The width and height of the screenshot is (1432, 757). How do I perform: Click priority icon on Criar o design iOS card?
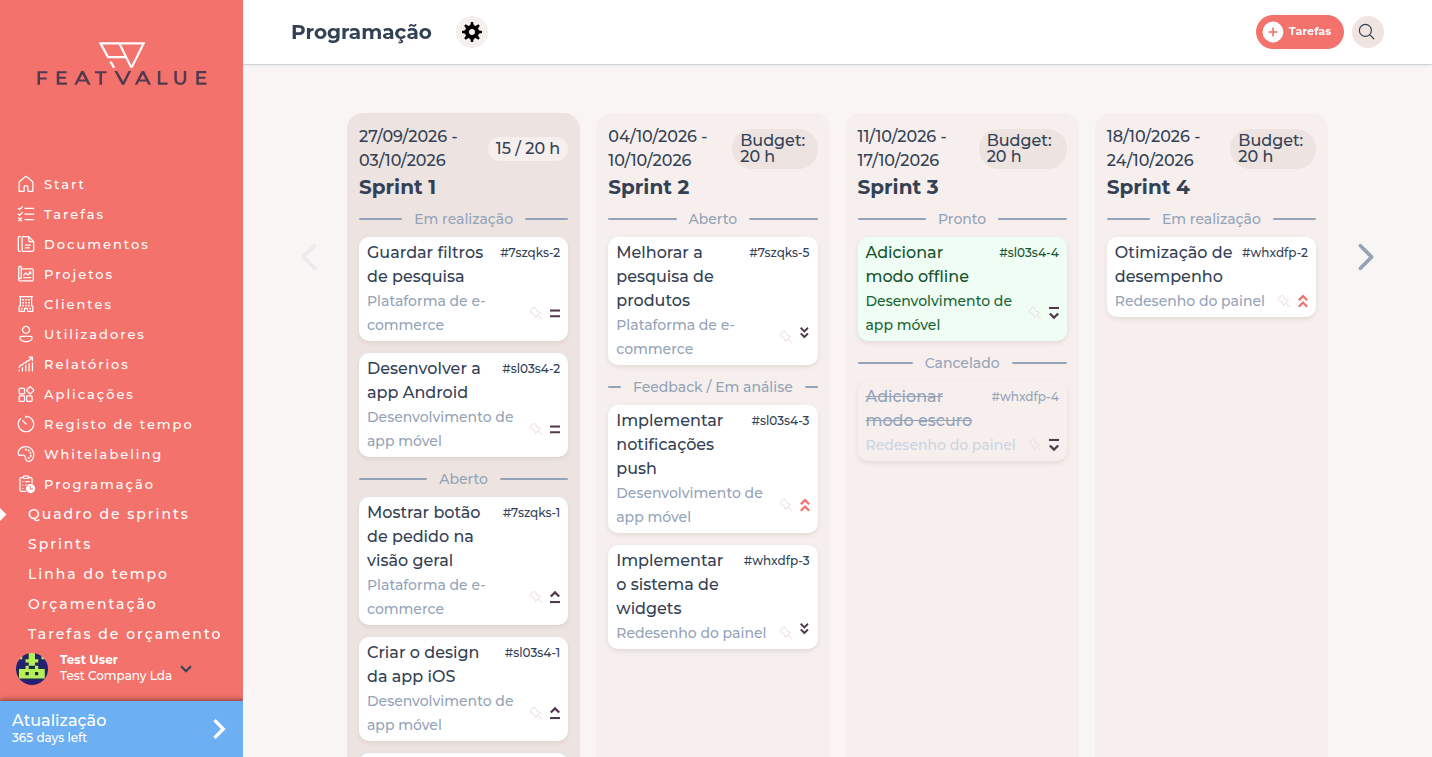[x=555, y=713]
